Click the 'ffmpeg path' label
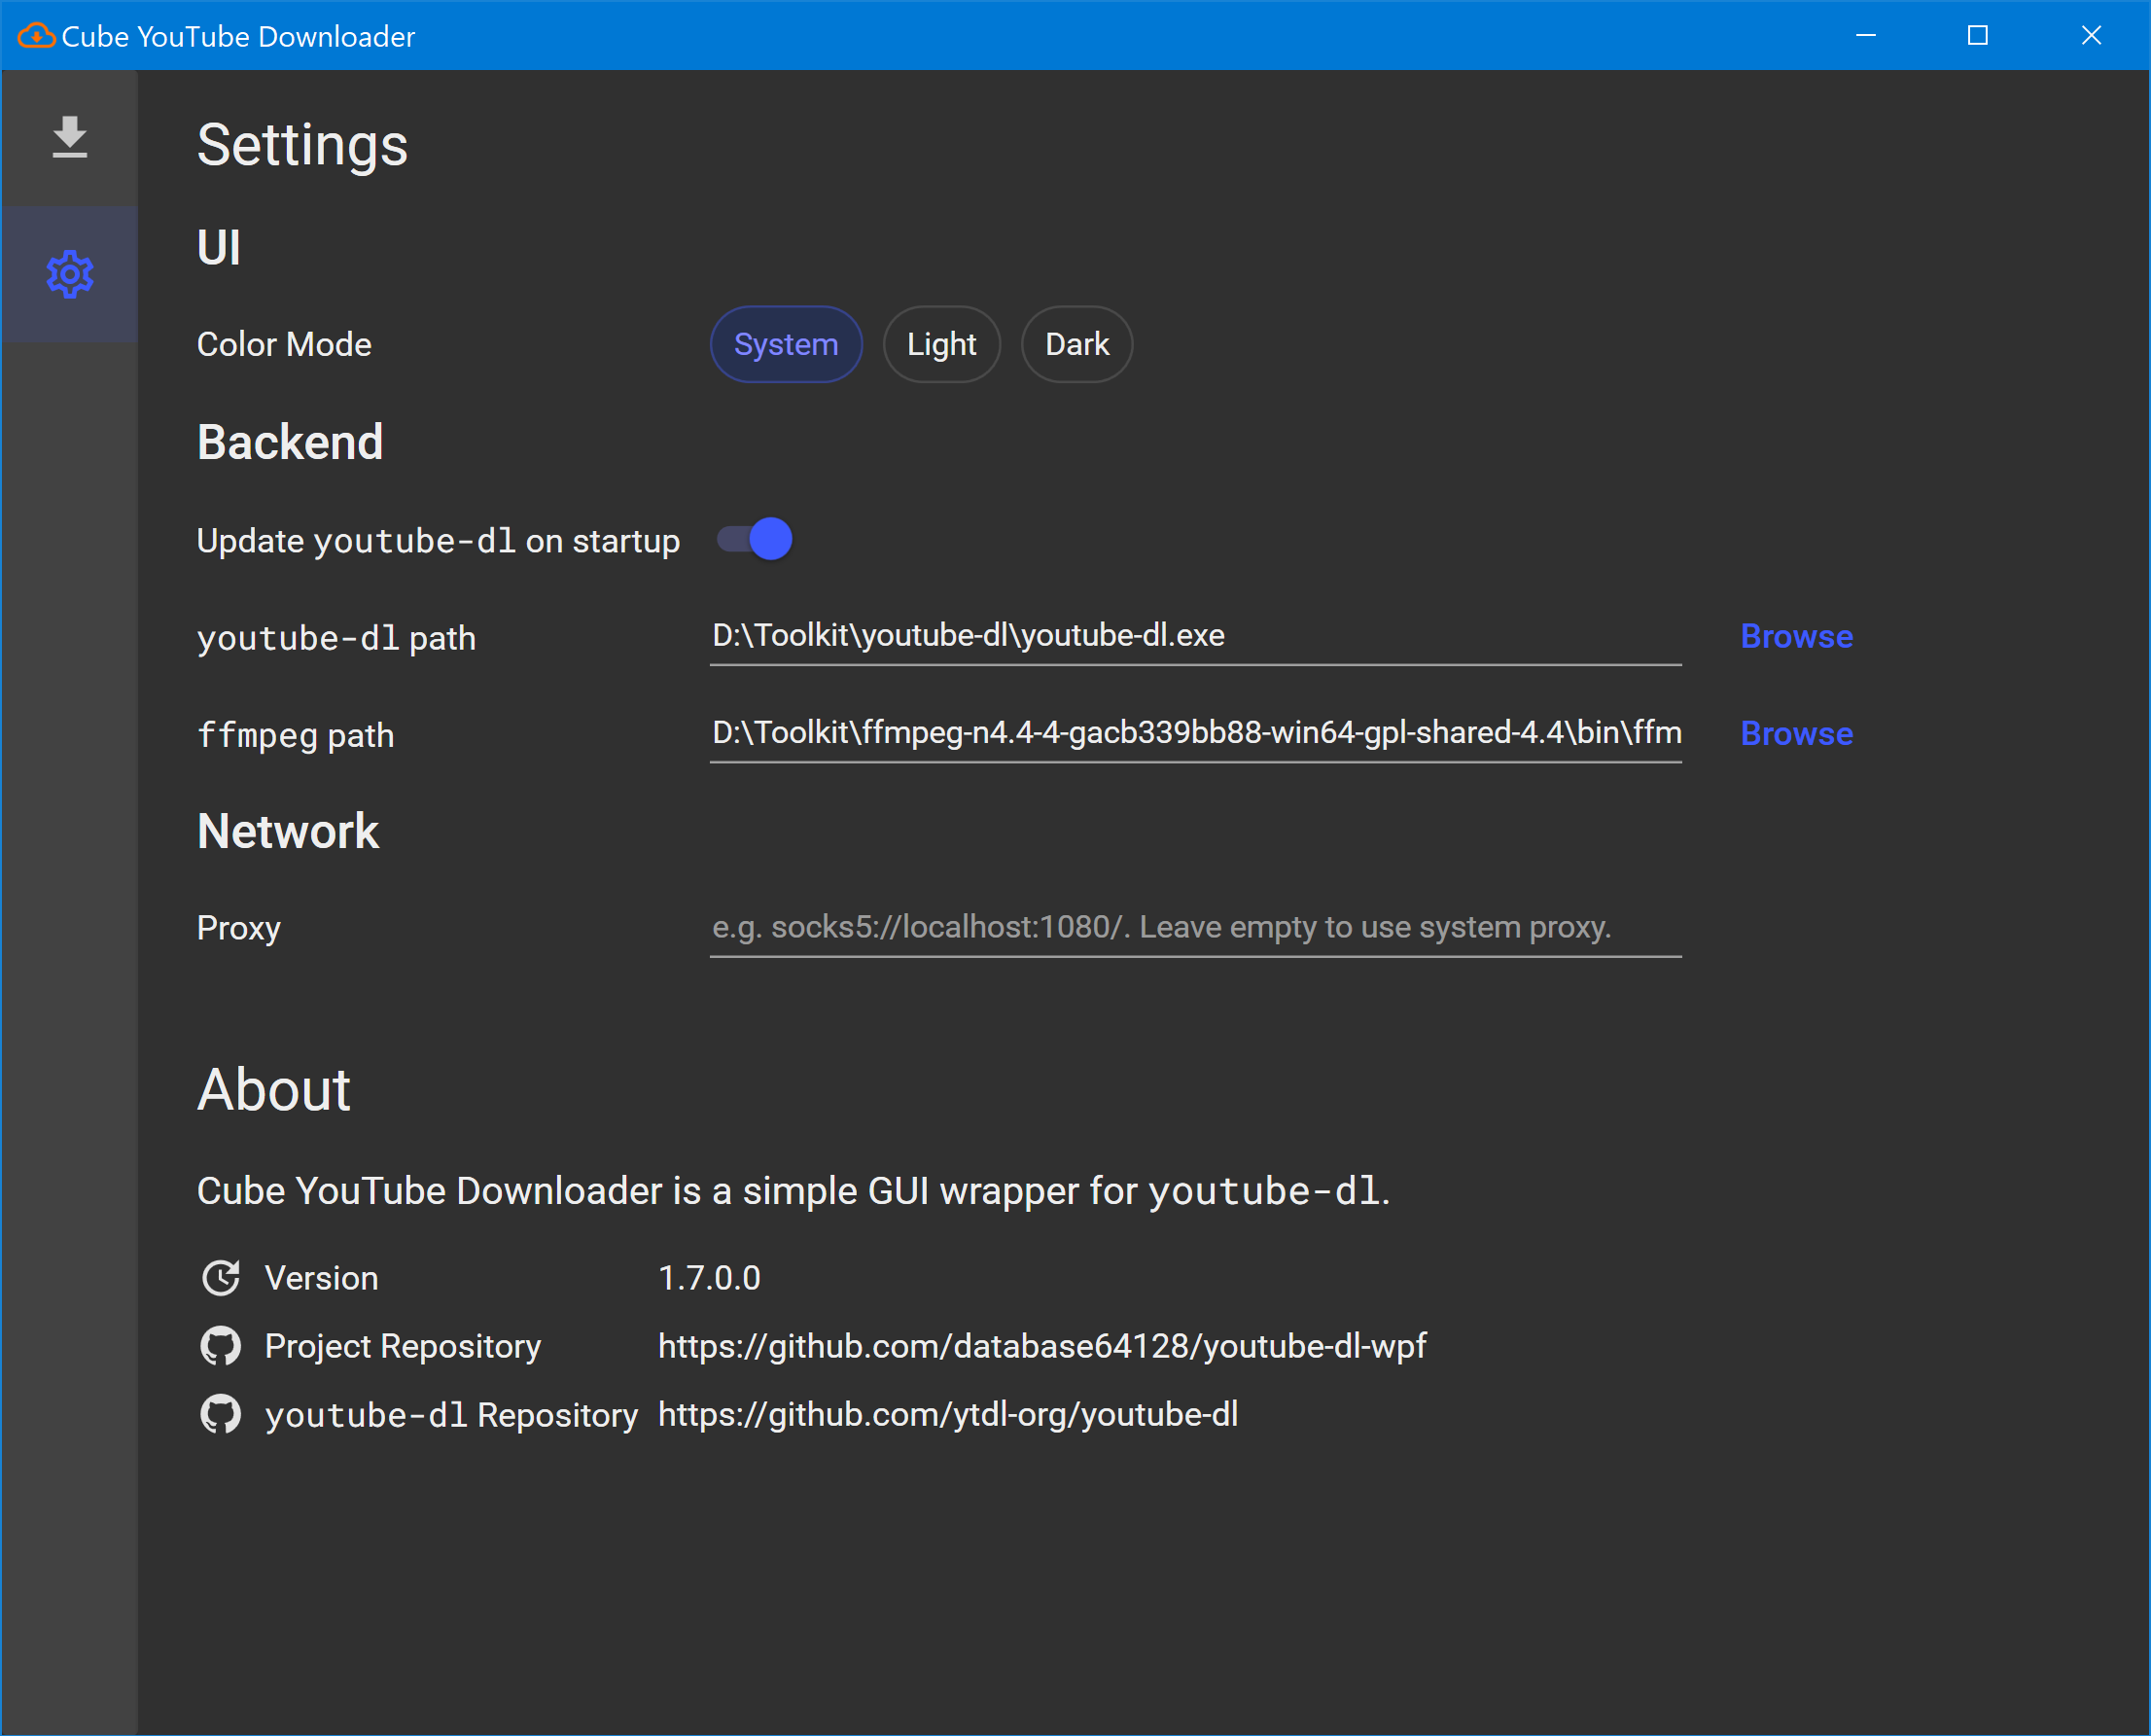 click(x=296, y=735)
